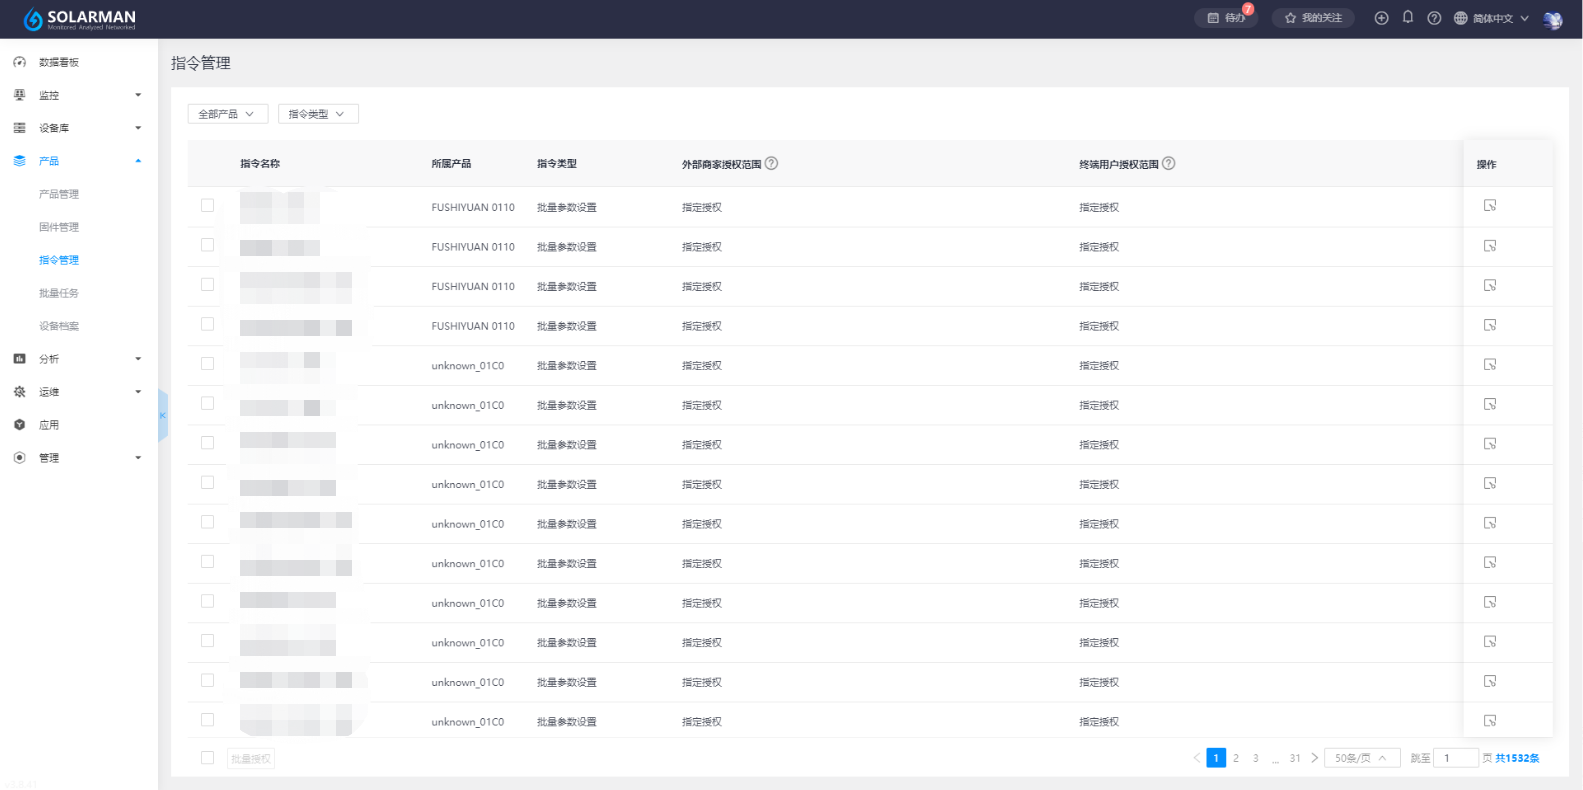This screenshot has height=790, width=1583.
Task: Tick the checkbox of the first command row
Action: [x=207, y=206]
